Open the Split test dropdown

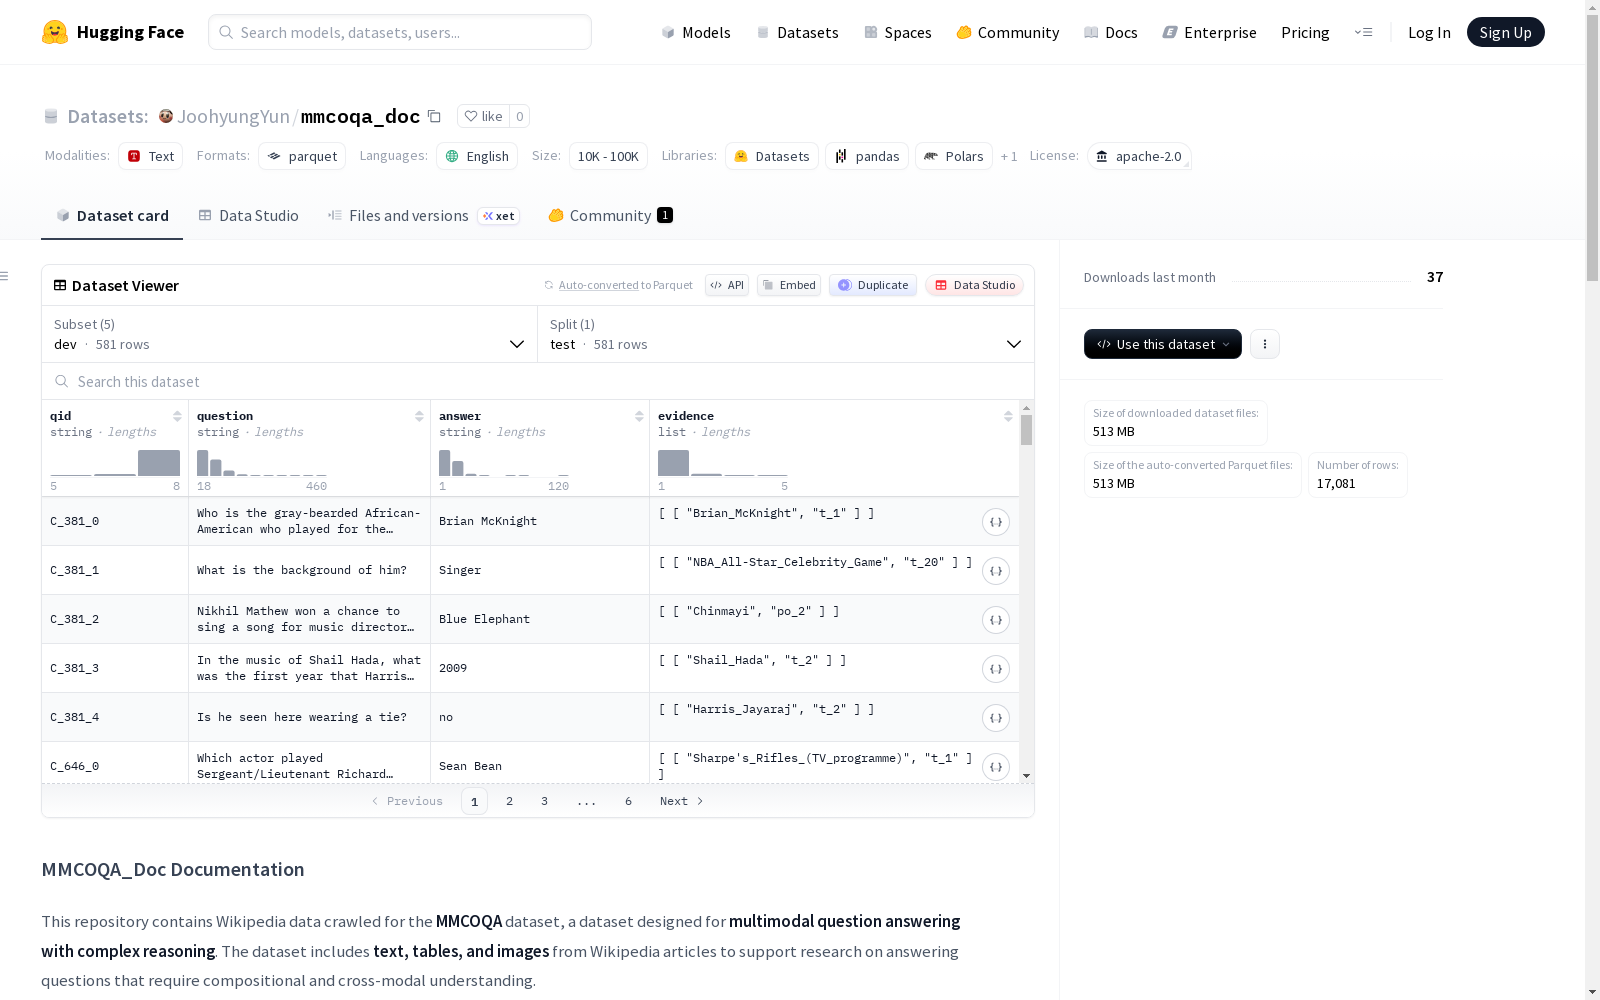pos(786,334)
